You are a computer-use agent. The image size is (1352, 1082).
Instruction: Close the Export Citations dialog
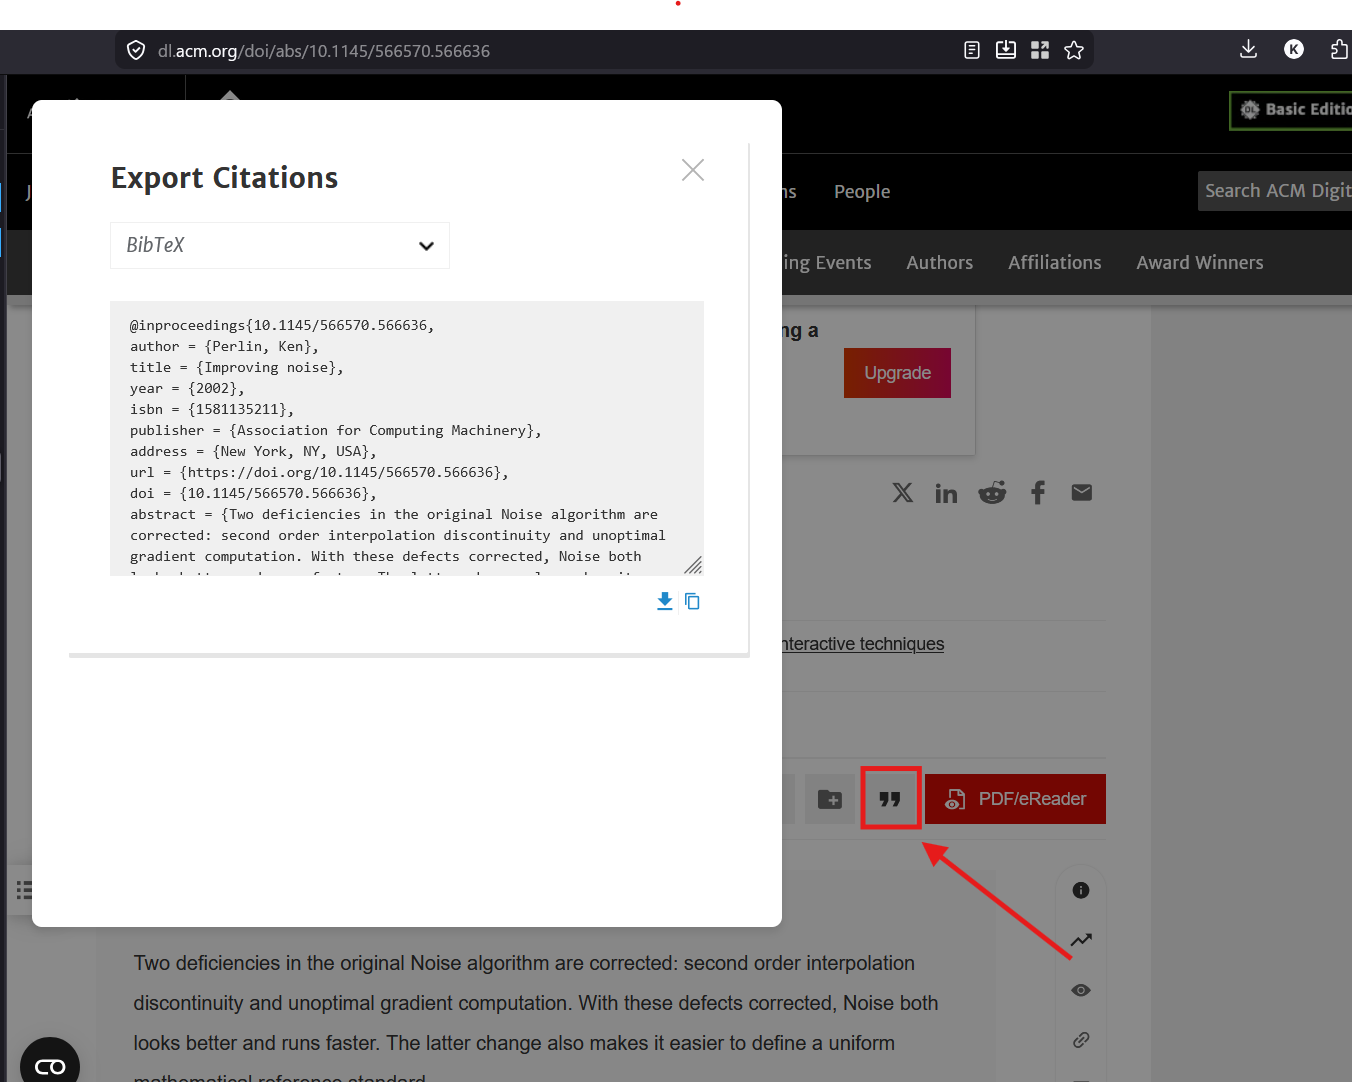[693, 170]
